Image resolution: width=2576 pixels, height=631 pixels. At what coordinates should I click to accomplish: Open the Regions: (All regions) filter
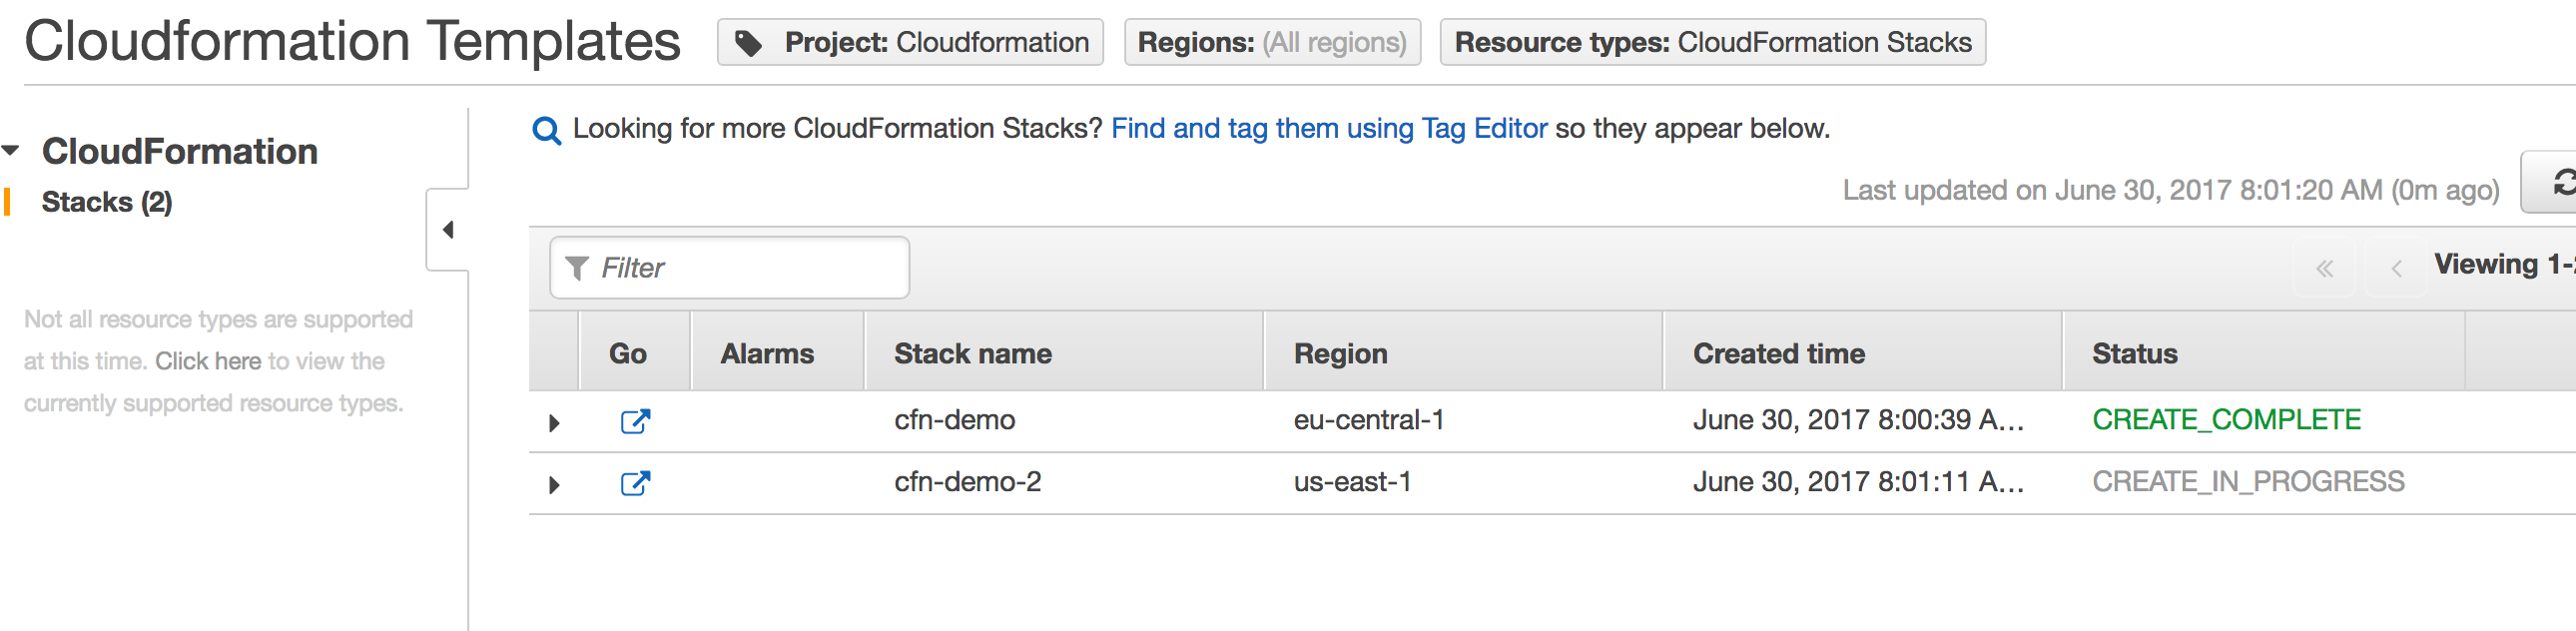[x=1272, y=42]
